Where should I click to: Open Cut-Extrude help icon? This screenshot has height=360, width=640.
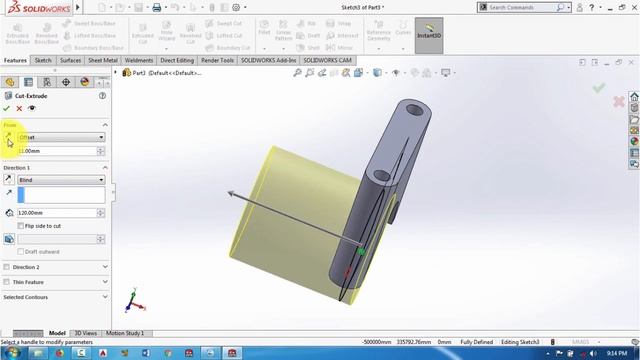pyautogui.click(x=102, y=96)
